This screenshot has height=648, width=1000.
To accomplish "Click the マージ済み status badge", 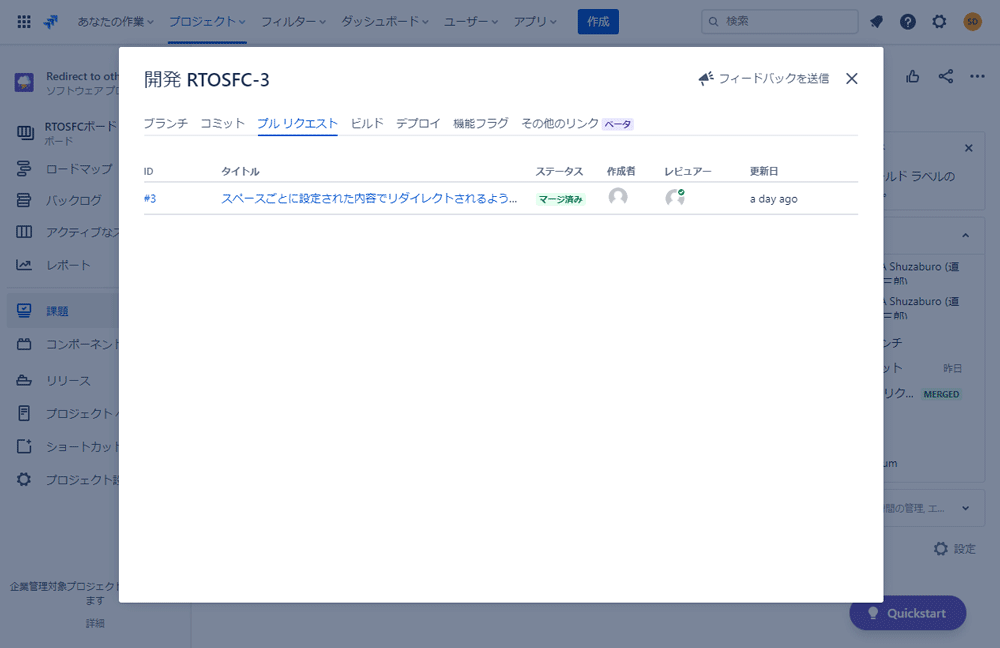I will [561, 199].
